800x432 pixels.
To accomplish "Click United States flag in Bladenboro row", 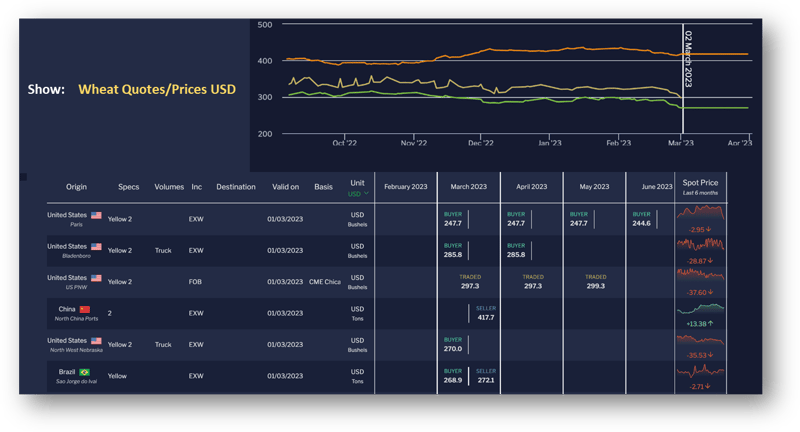I will 96,247.
